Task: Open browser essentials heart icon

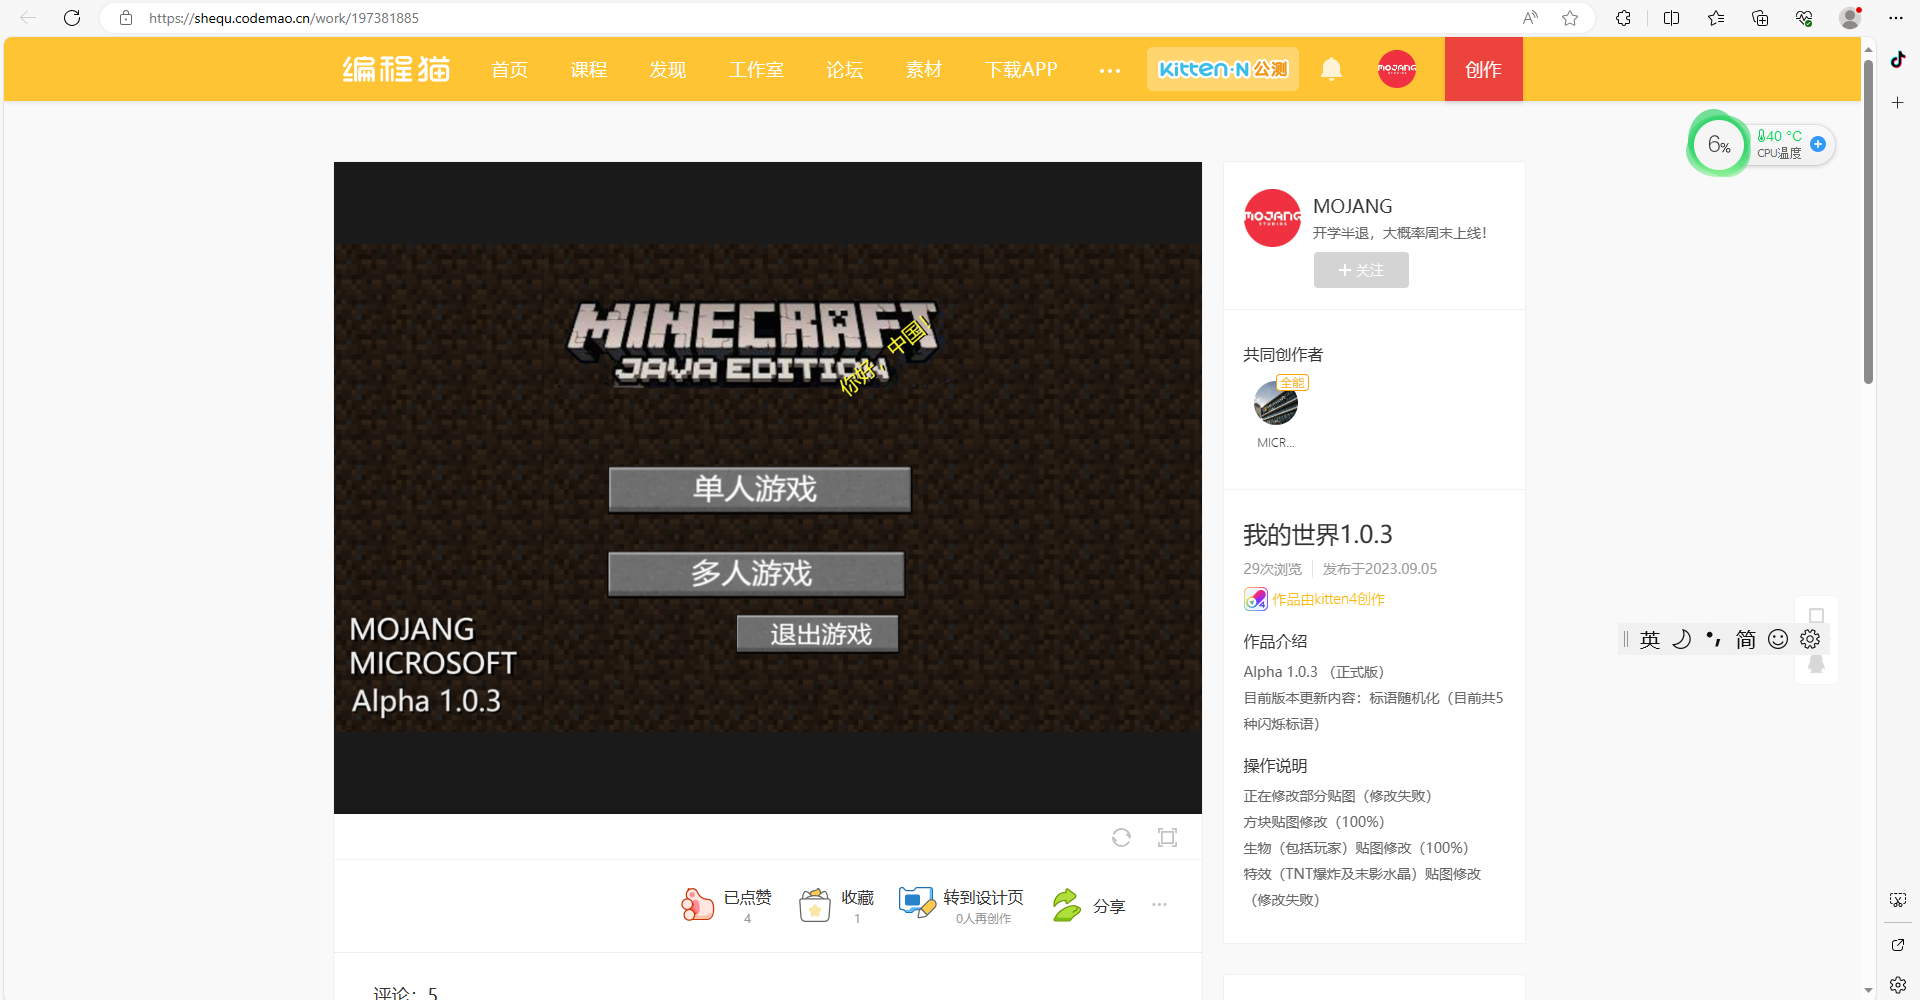Action: click(1804, 18)
